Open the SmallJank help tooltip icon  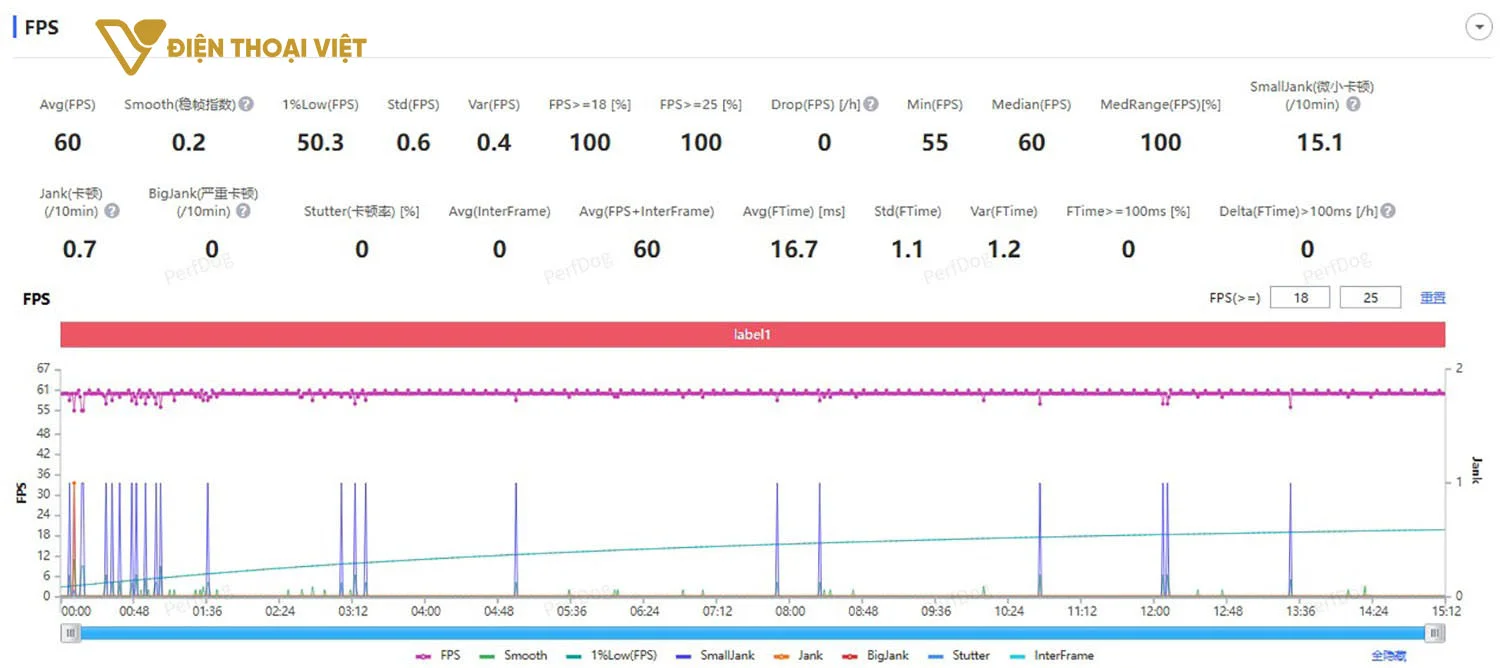coord(1353,104)
